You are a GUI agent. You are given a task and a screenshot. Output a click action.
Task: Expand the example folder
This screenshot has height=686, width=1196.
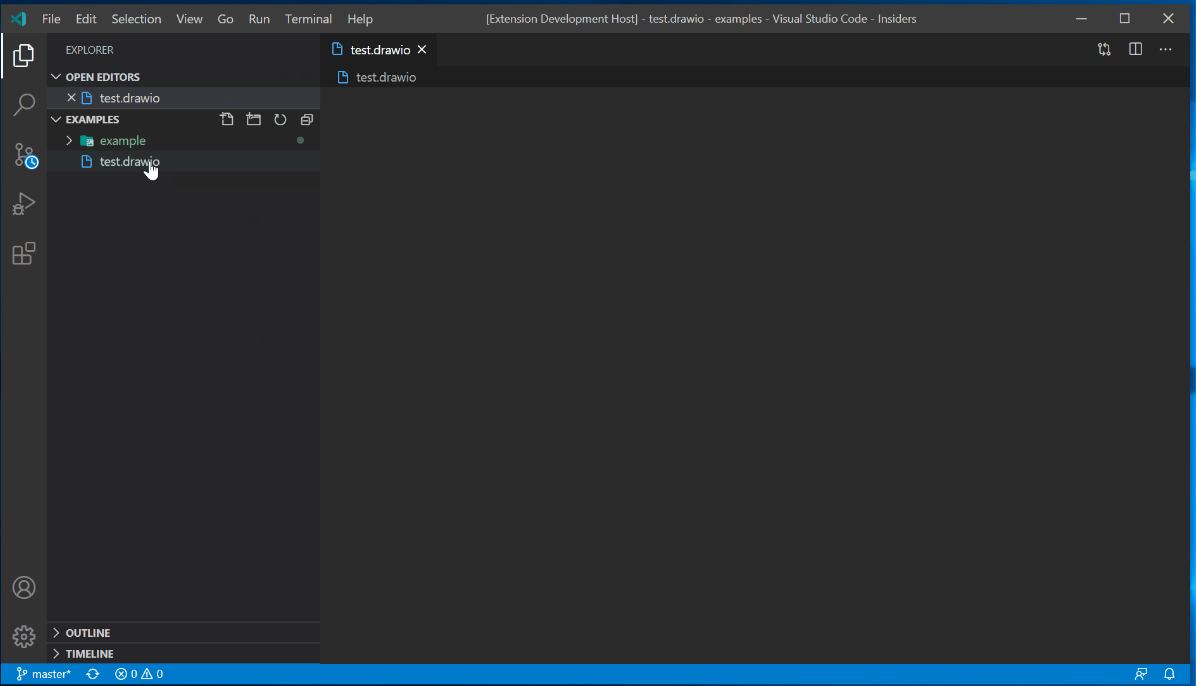pos(68,140)
